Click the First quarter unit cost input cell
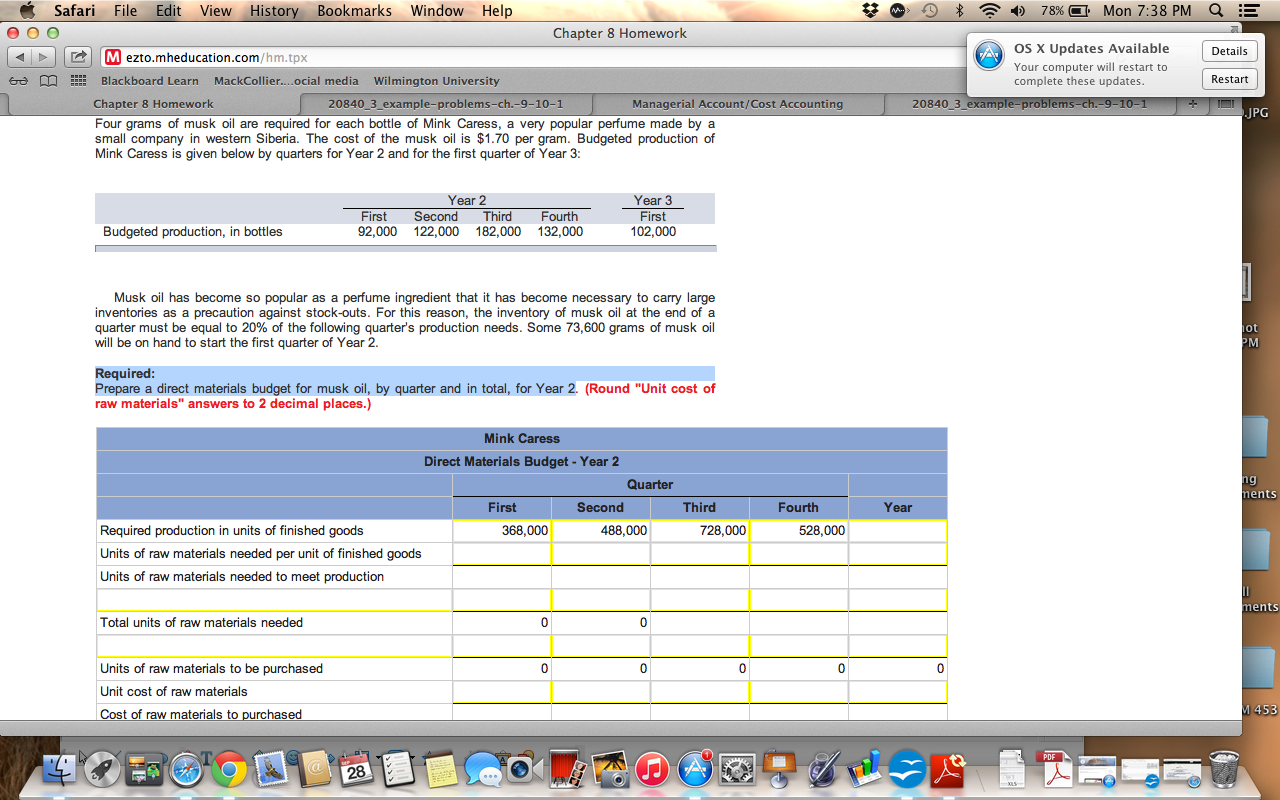 click(501, 691)
